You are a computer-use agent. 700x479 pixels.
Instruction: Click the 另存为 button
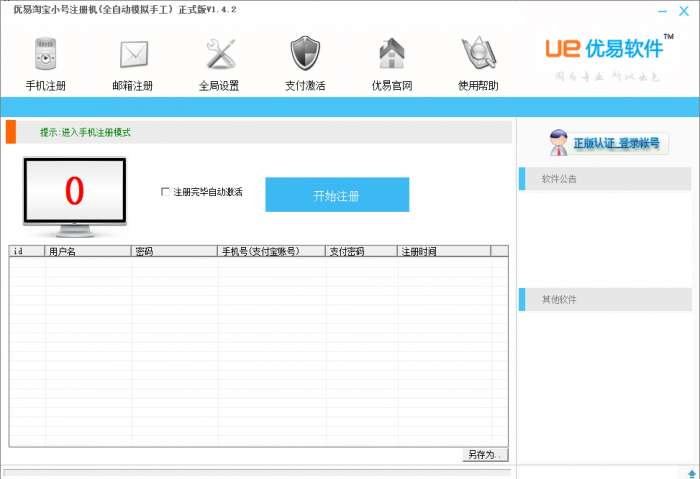click(x=485, y=454)
